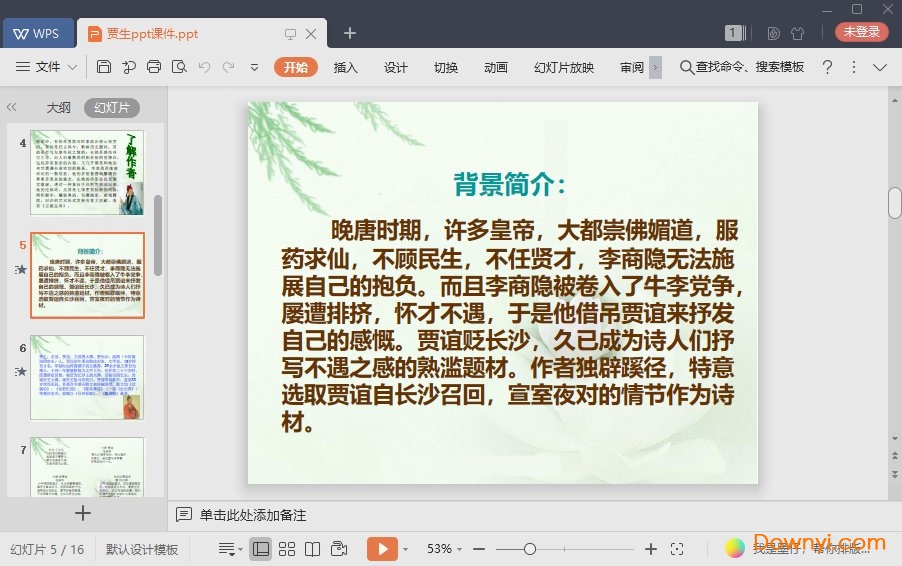Undo the last action
Screen dimensions: 902x566
click(204, 67)
